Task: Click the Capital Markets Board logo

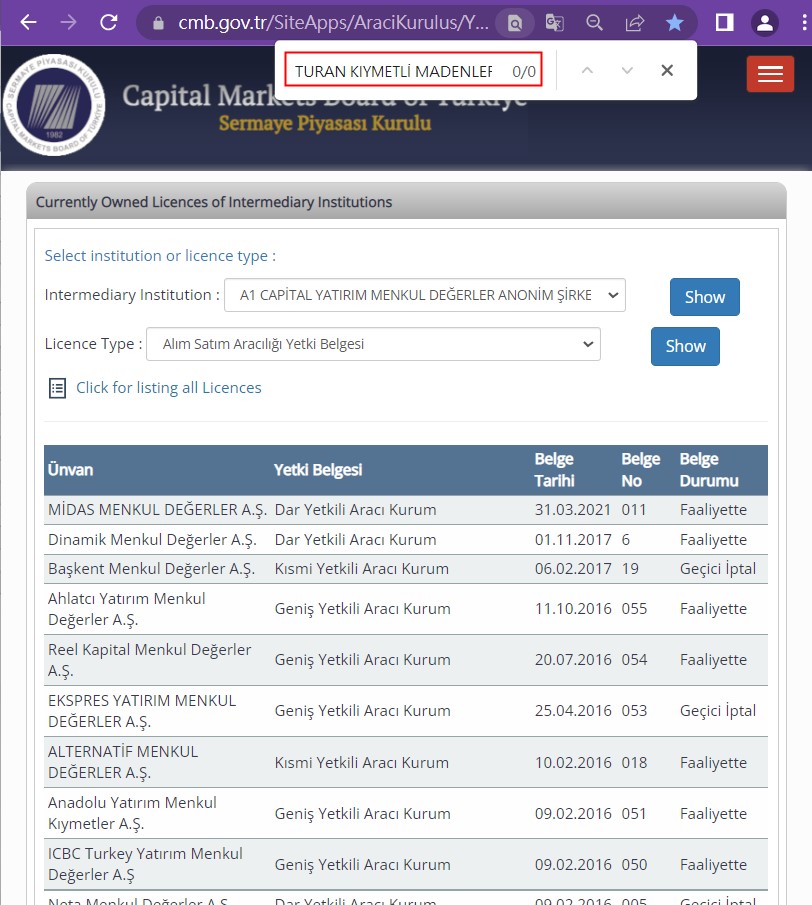Action: point(53,105)
